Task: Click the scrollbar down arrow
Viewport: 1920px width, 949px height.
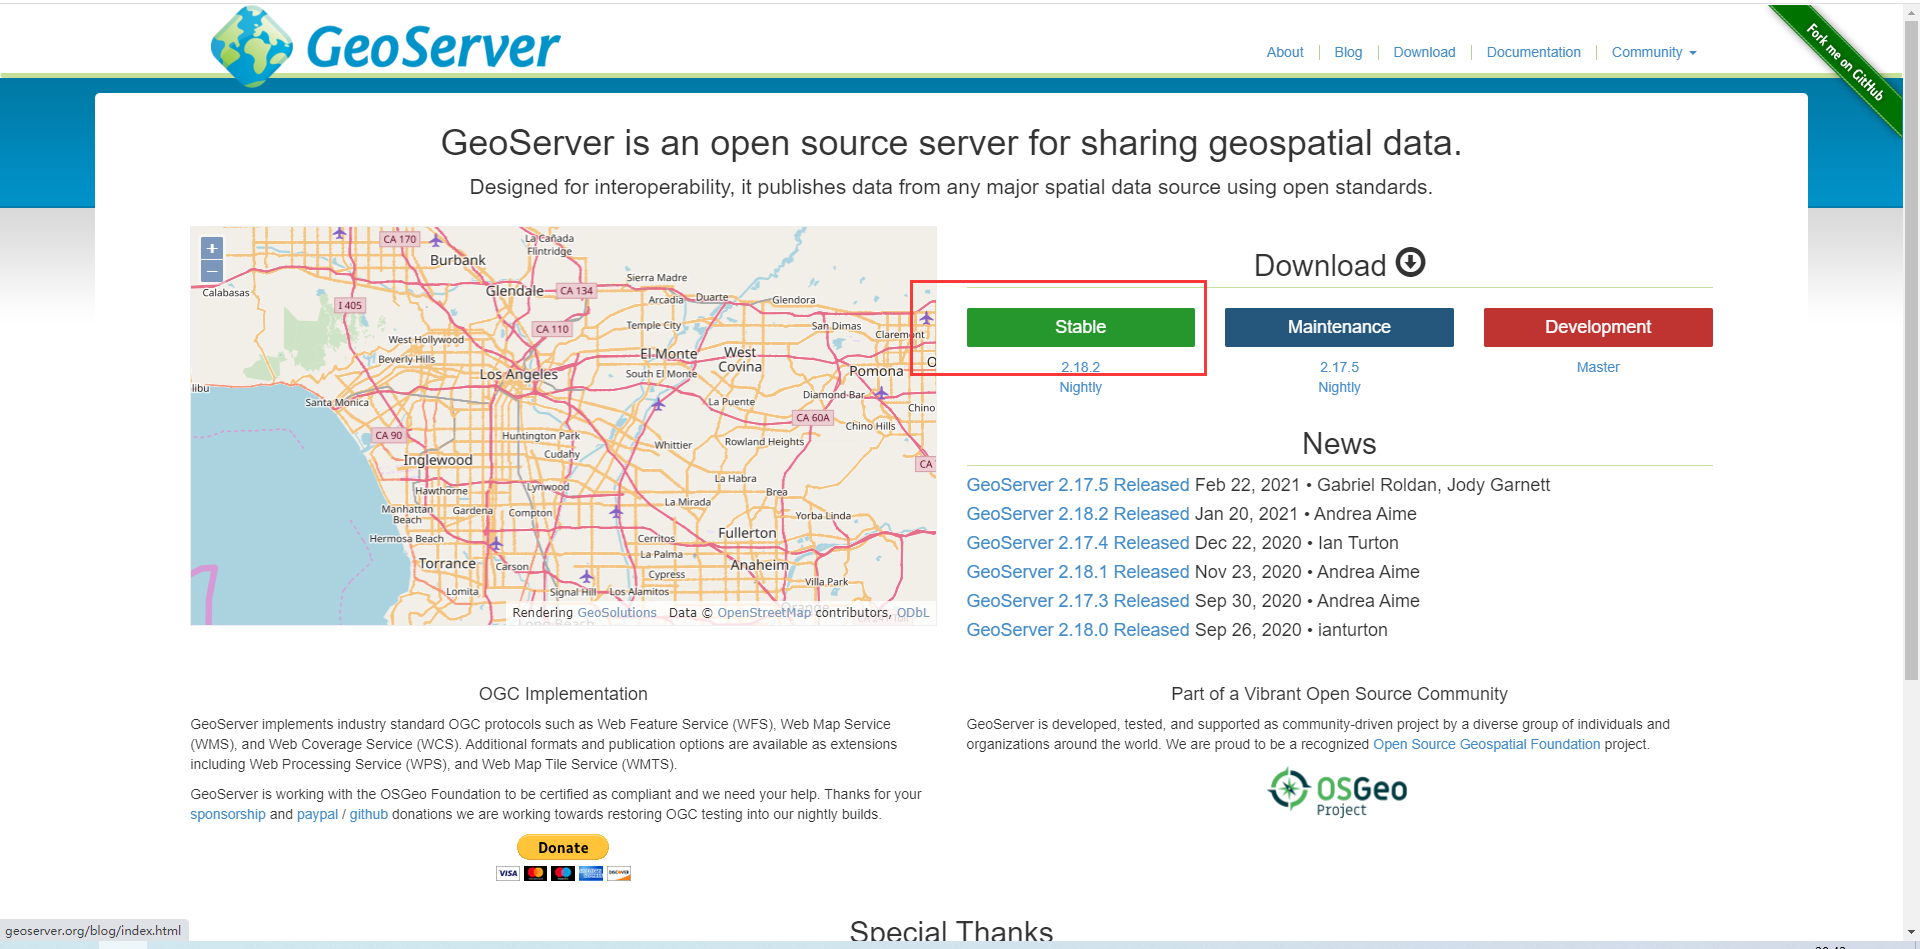Action: point(1911,933)
